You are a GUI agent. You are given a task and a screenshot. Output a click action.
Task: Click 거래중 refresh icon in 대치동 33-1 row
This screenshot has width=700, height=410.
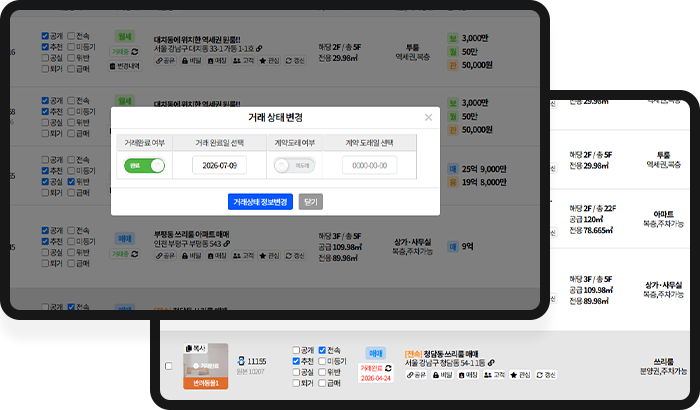[x=134, y=52]
